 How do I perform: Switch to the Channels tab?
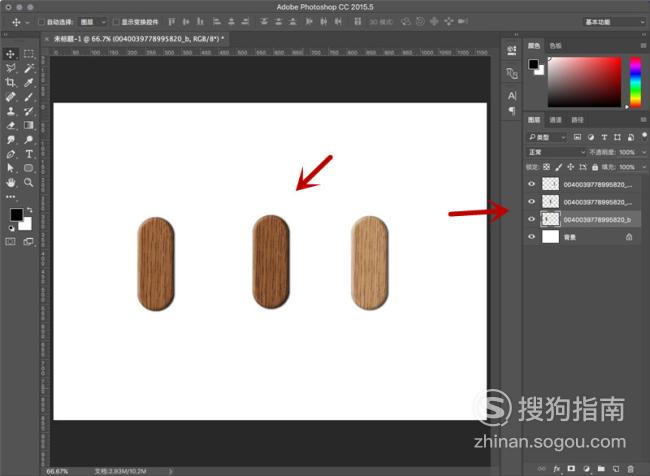tap(555, 120)
